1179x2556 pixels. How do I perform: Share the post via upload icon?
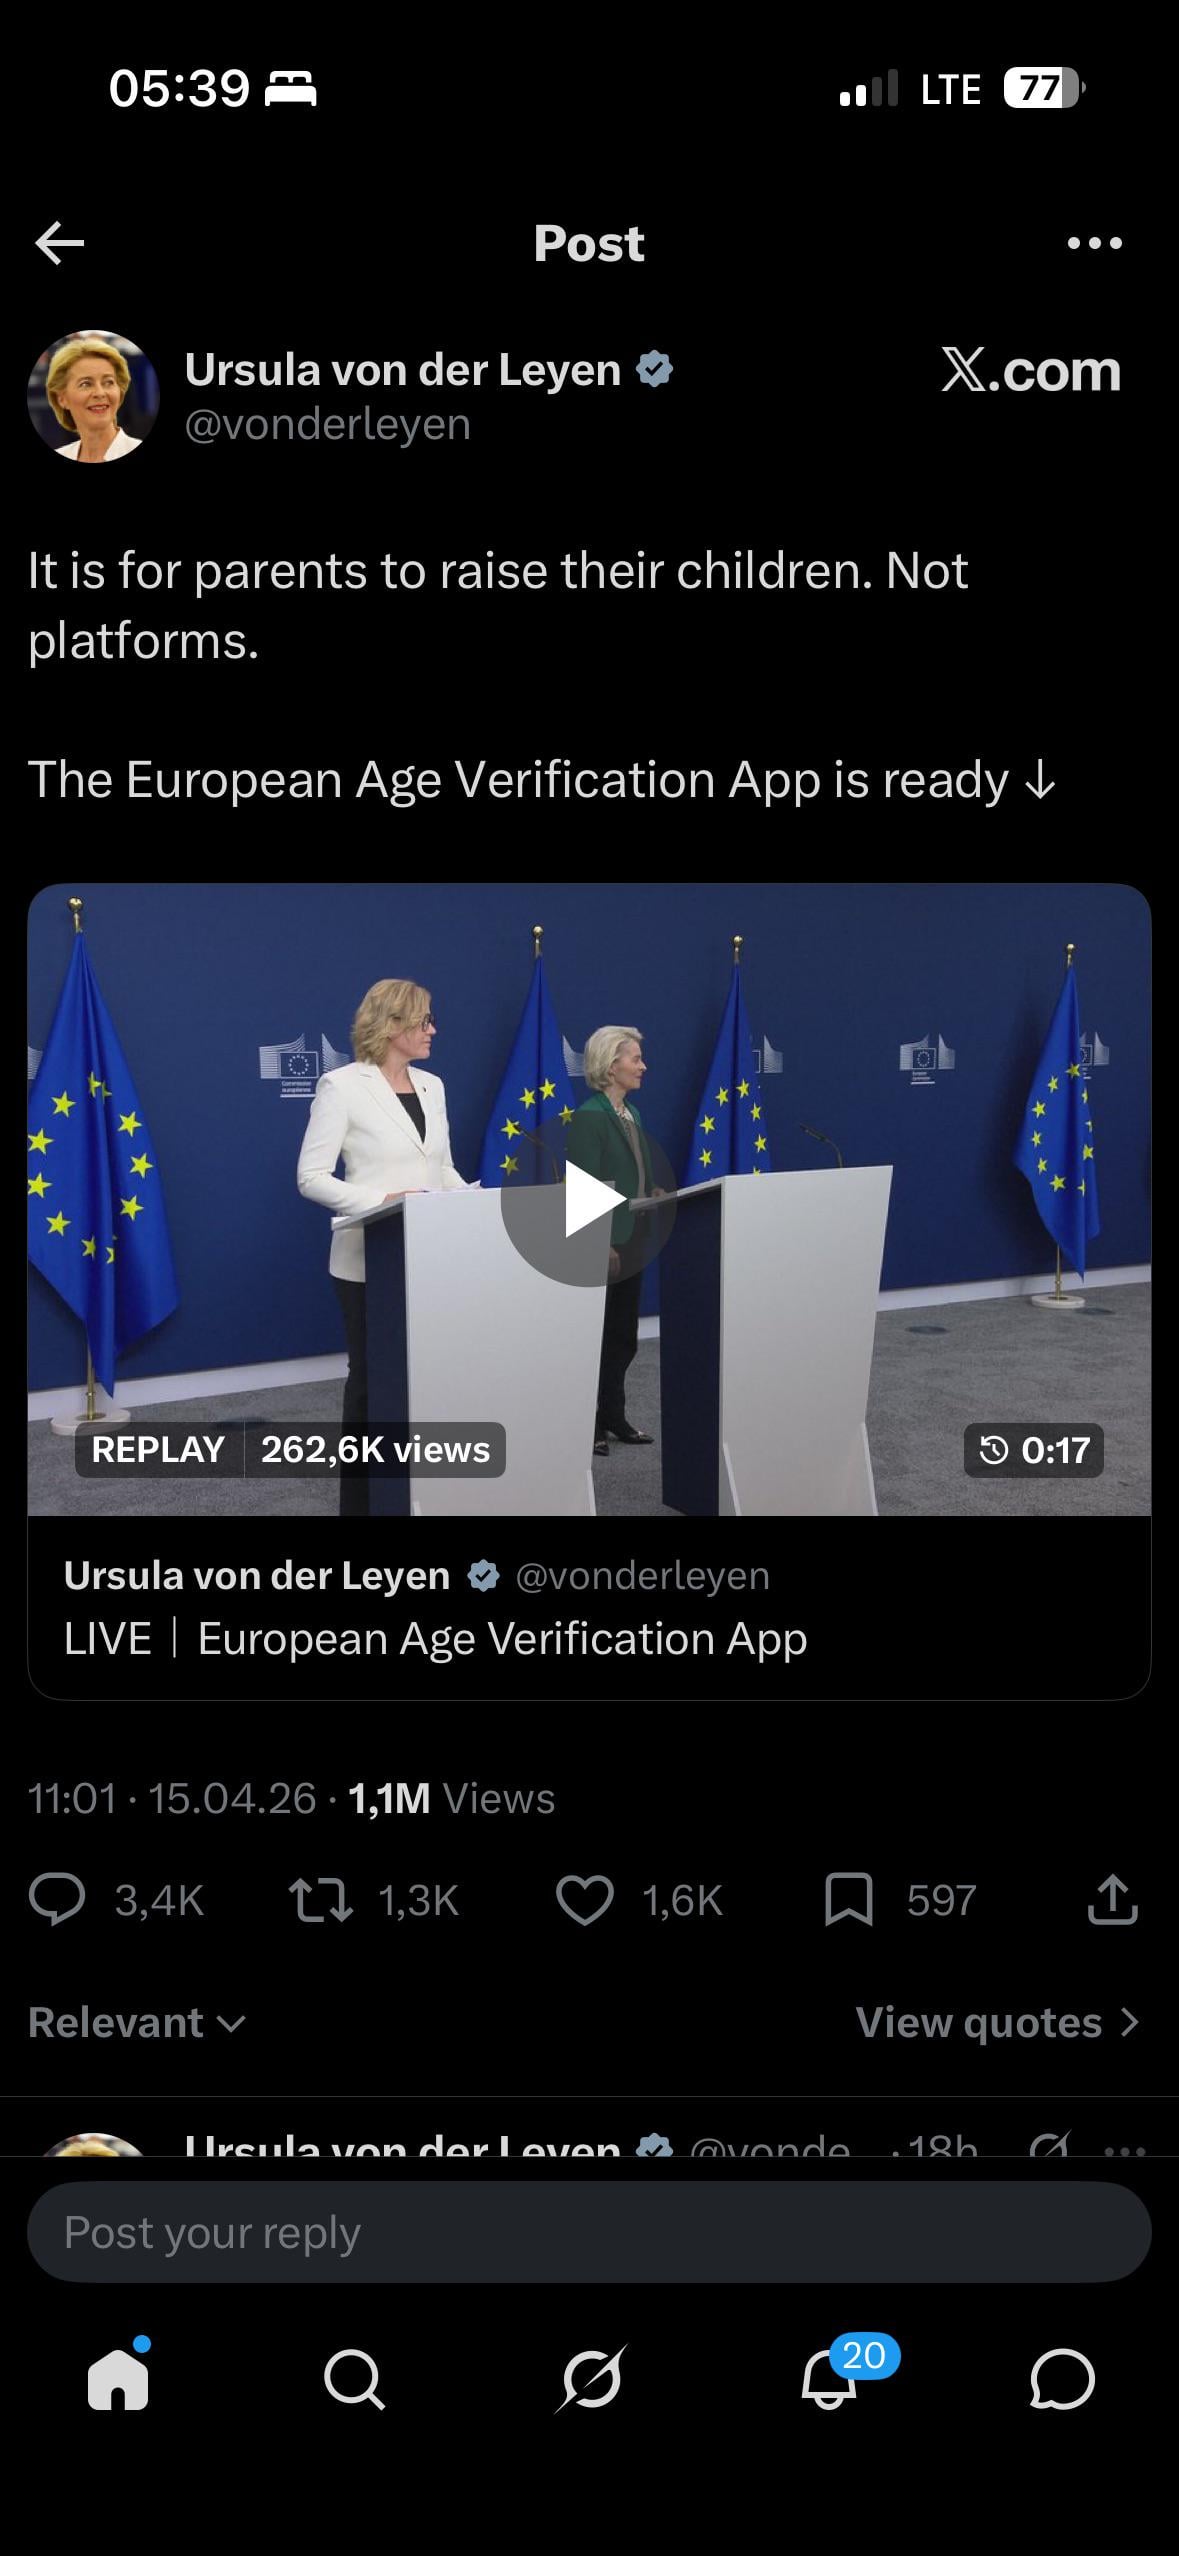pos(1113,1900)
